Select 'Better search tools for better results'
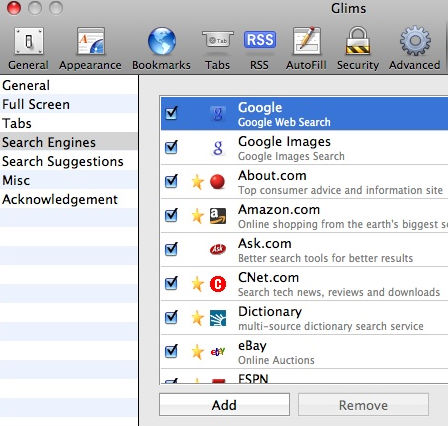Viewport: 448px width, 426px height. pyautogui.click(x=325, y=258)
